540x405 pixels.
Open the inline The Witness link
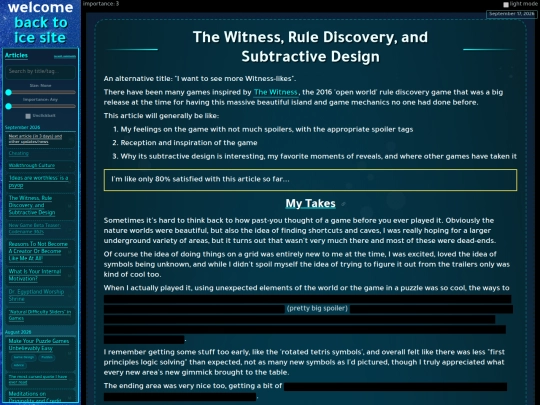click(276, 92)
